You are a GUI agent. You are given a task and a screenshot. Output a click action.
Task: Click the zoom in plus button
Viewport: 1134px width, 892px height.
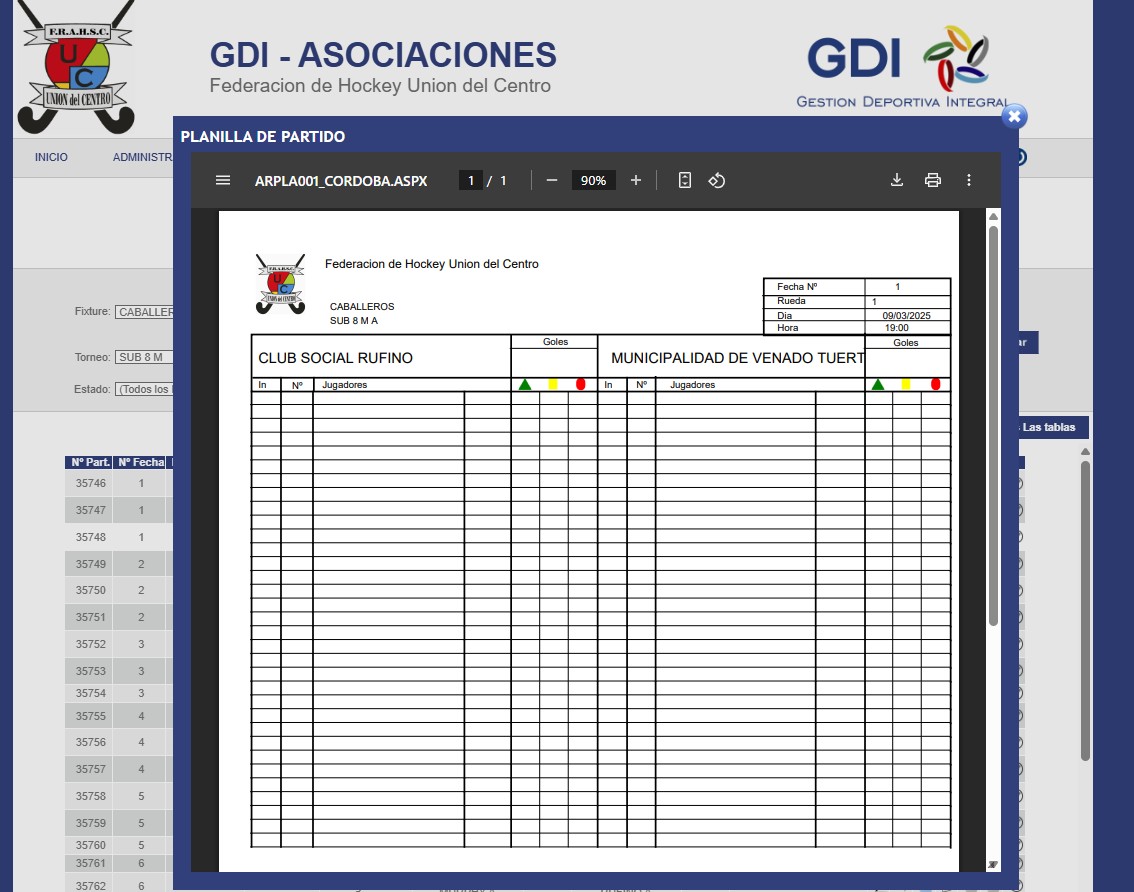tap(636, 180)
